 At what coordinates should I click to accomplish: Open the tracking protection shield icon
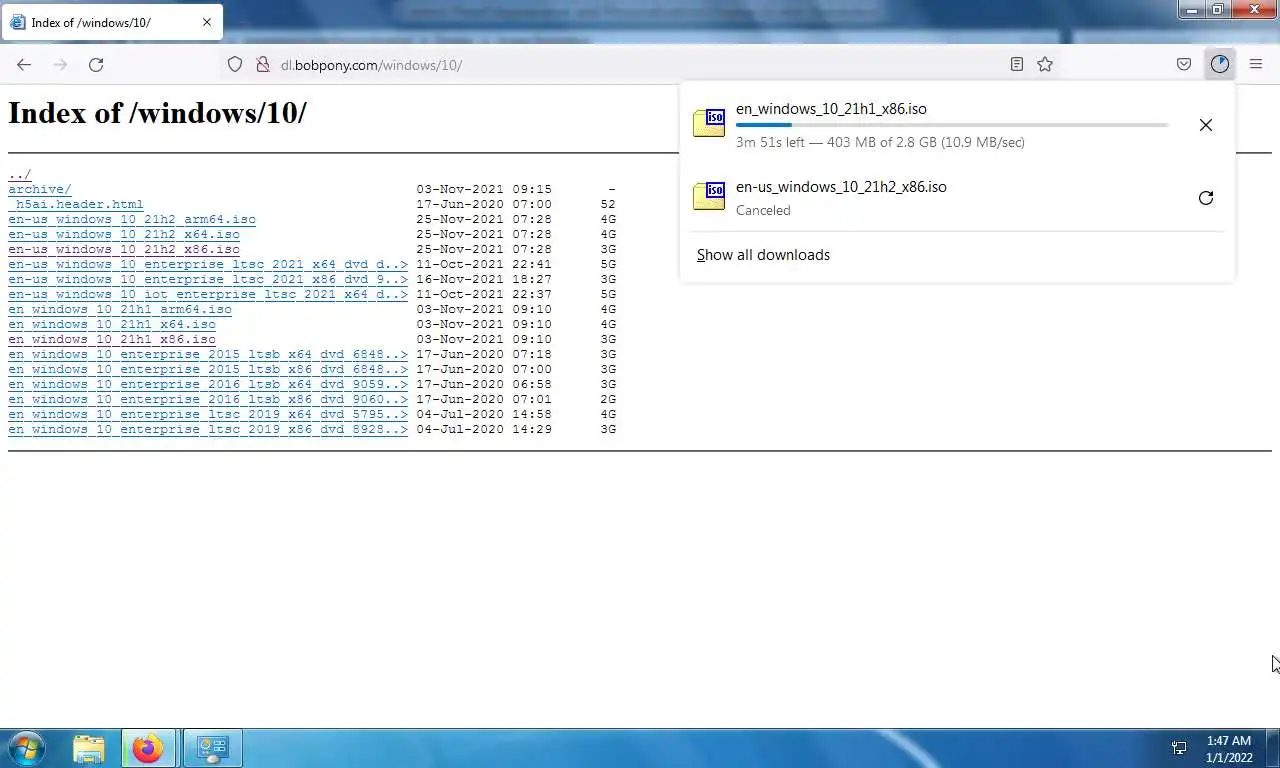click(235, 64)
